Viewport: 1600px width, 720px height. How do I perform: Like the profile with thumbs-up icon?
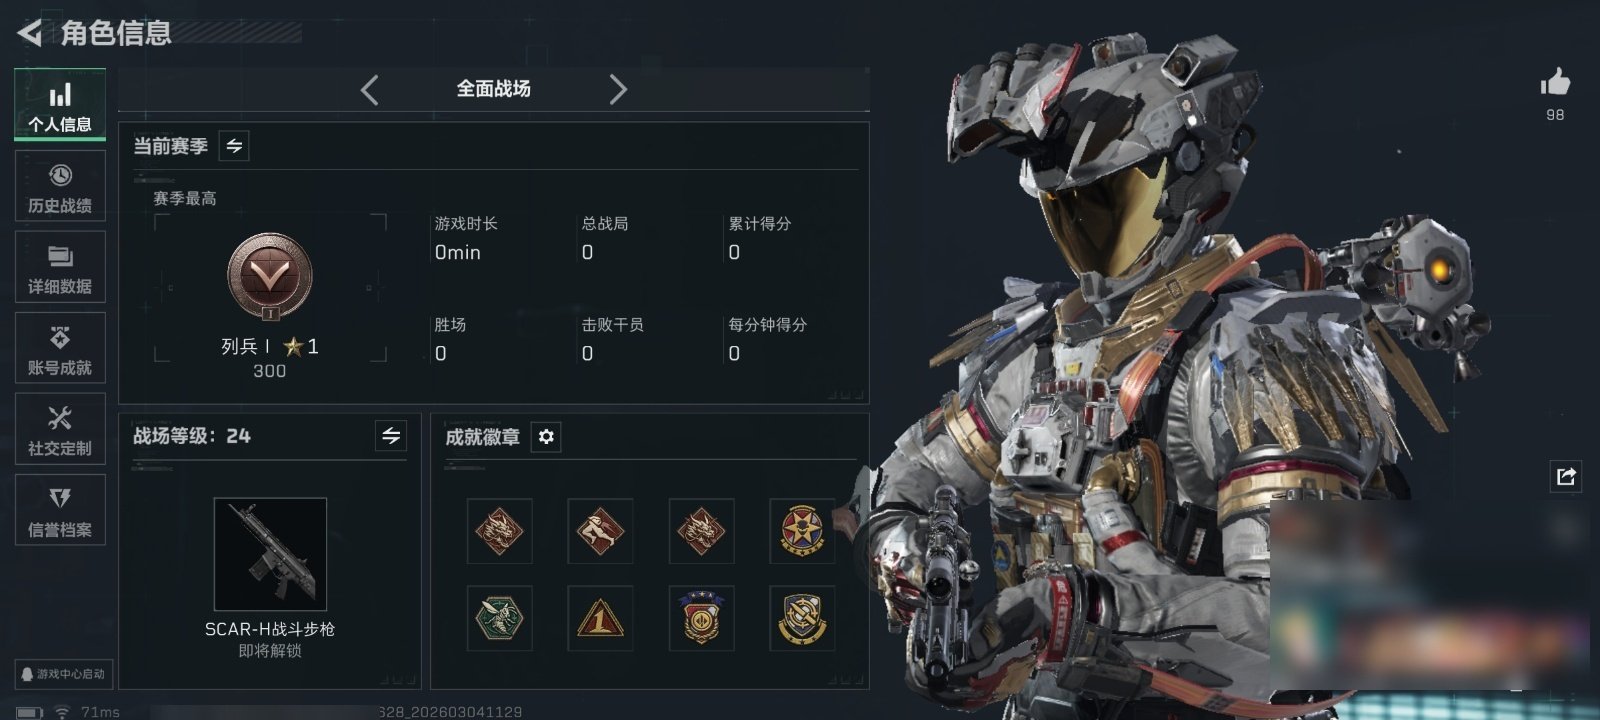[x=1555, y=82]
